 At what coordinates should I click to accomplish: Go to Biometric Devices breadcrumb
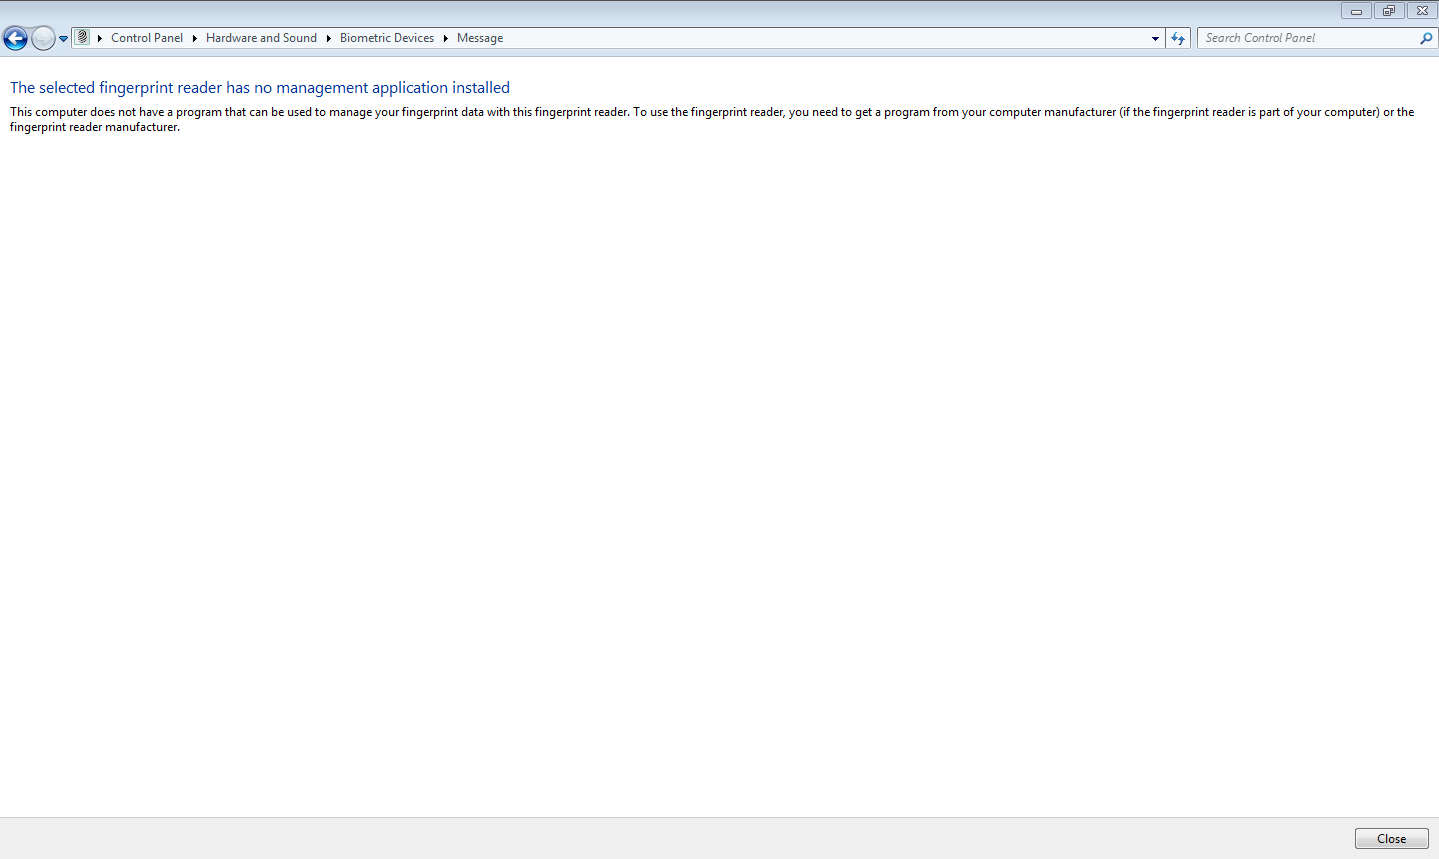point(387,38)
